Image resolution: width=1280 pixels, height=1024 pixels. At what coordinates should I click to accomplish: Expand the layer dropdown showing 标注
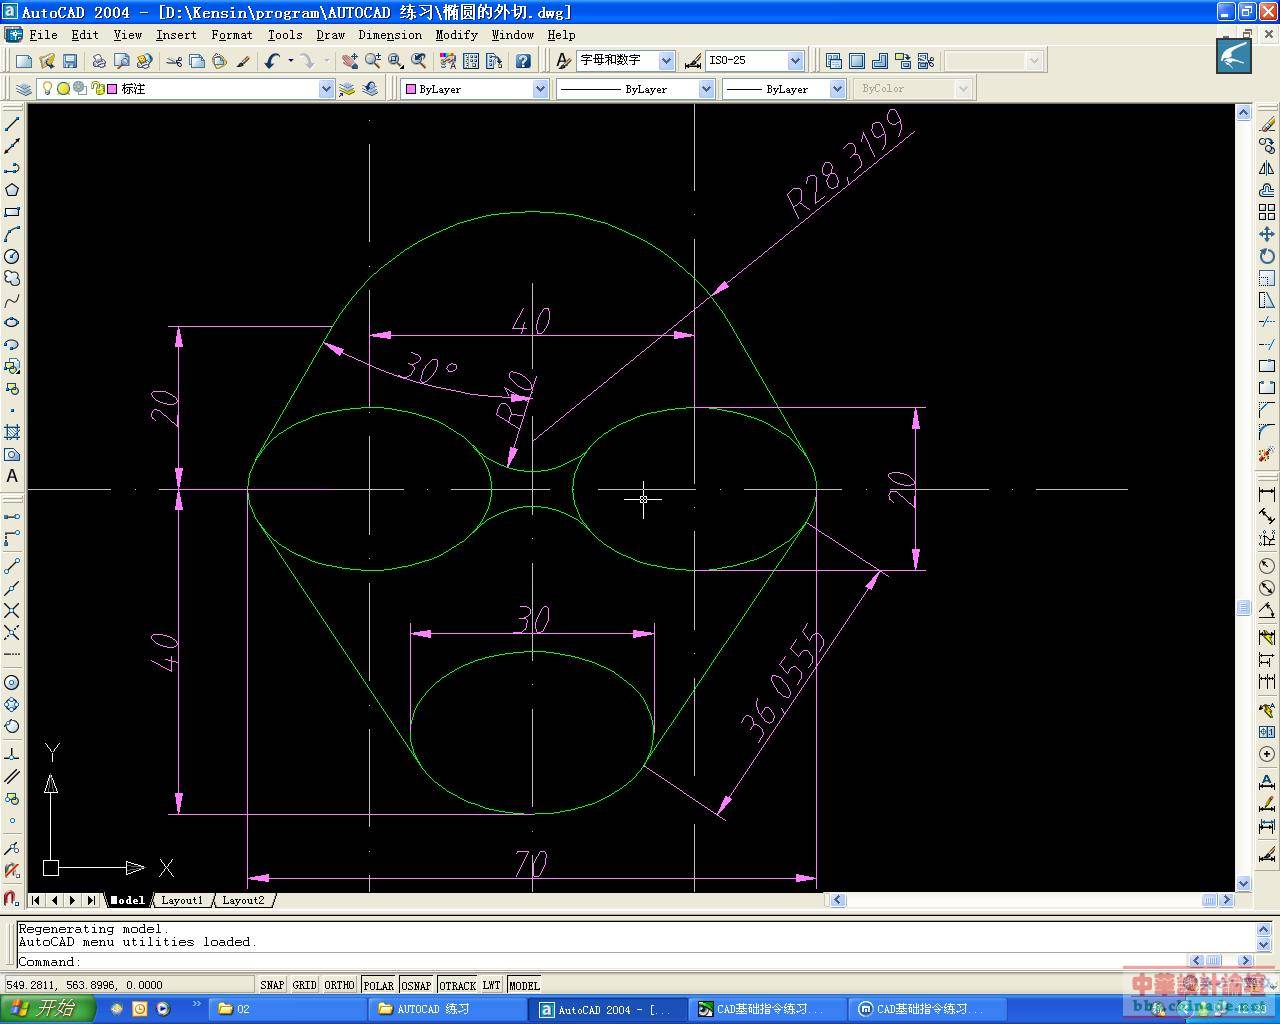(x=325, y=89)
